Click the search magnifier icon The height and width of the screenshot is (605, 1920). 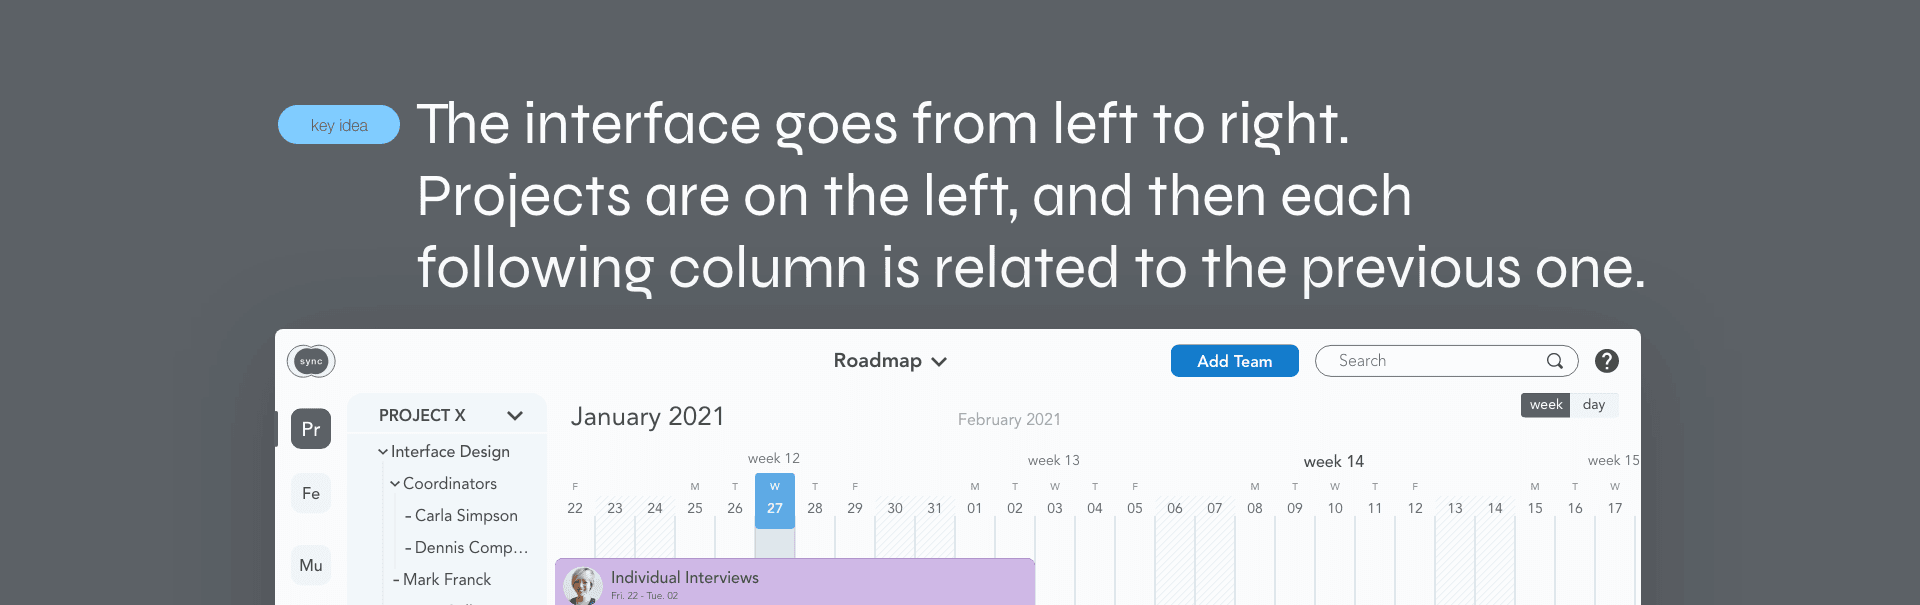(x=1555, y=361)
